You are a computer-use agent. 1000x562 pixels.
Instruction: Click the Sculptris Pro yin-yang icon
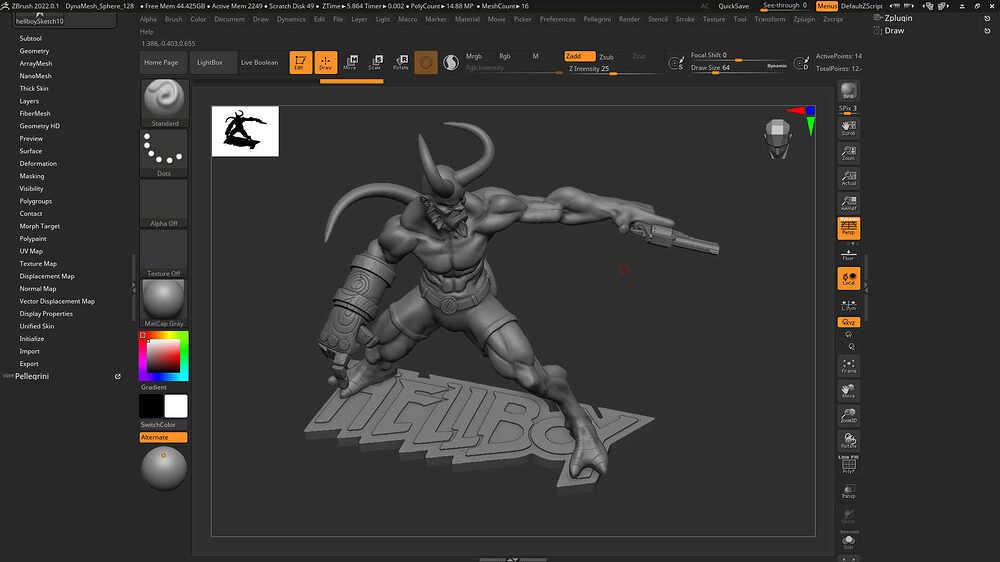pos(451,63)
